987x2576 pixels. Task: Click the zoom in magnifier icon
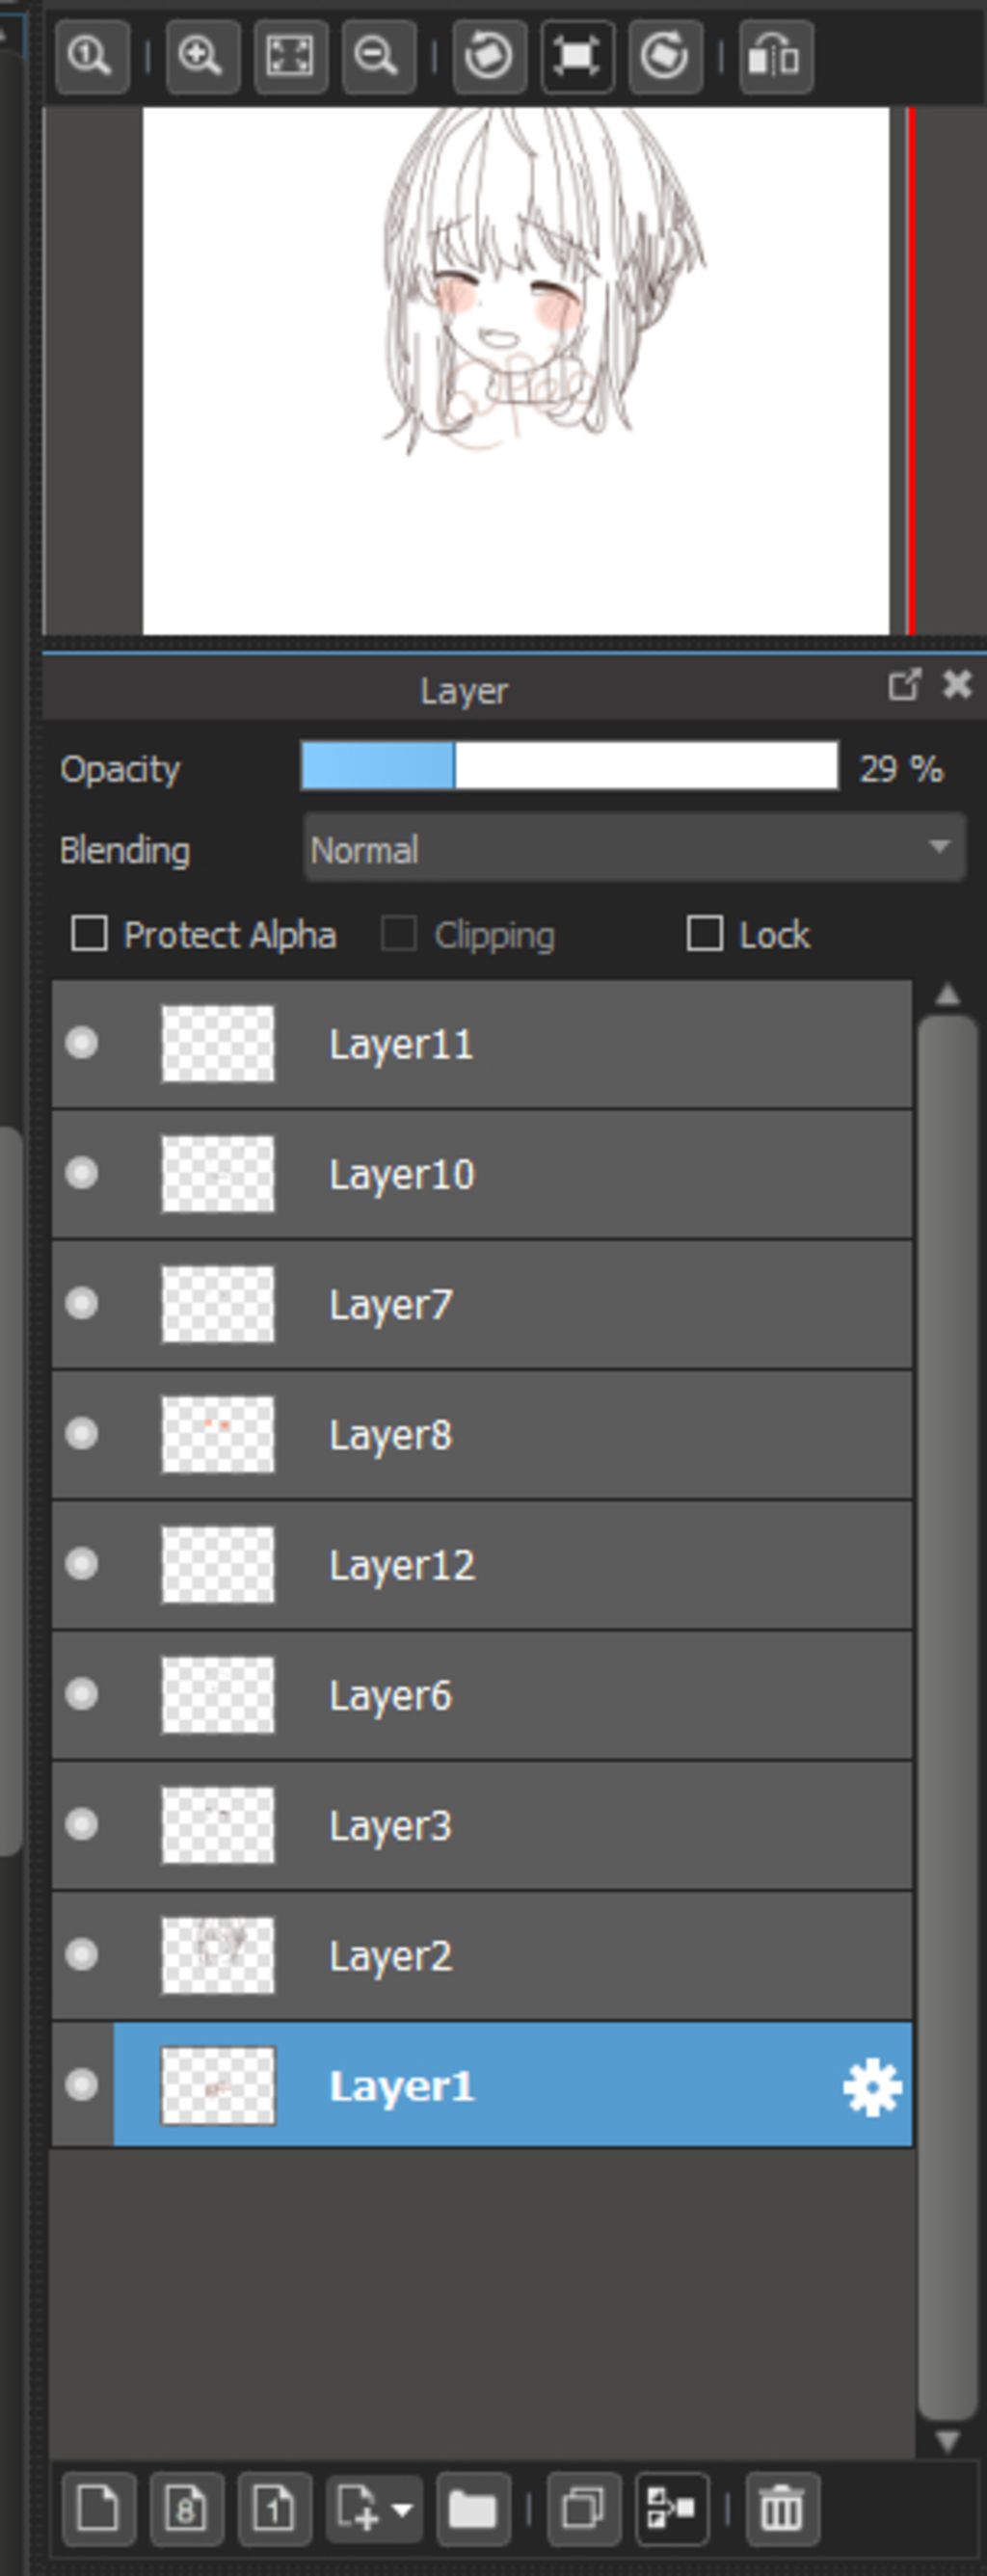pyautogui.click(x=201, y=56)
